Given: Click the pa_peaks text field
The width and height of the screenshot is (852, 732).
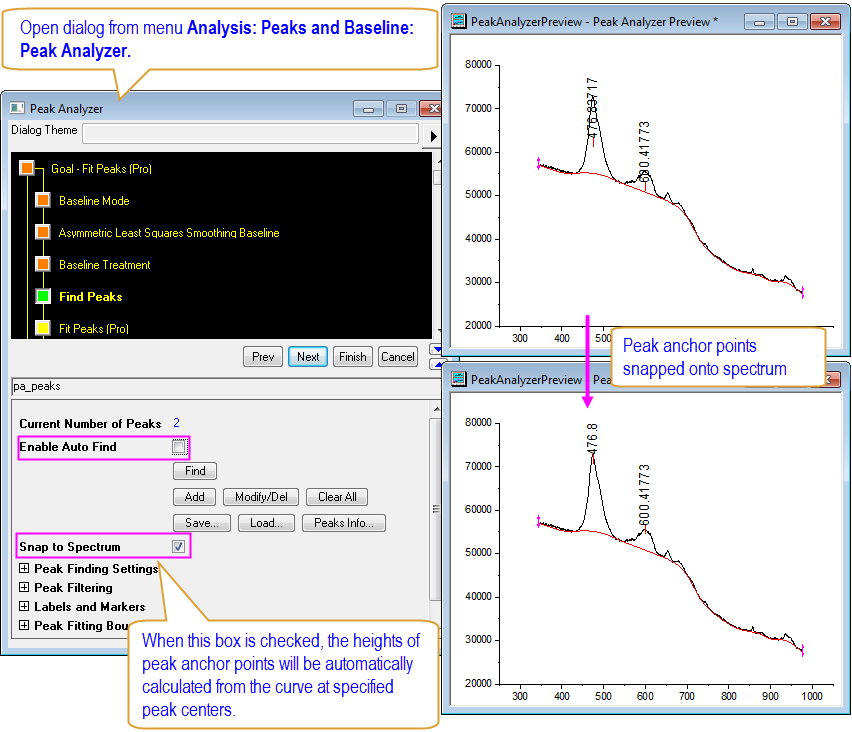Looking at the screenshot, I should 225,386.
